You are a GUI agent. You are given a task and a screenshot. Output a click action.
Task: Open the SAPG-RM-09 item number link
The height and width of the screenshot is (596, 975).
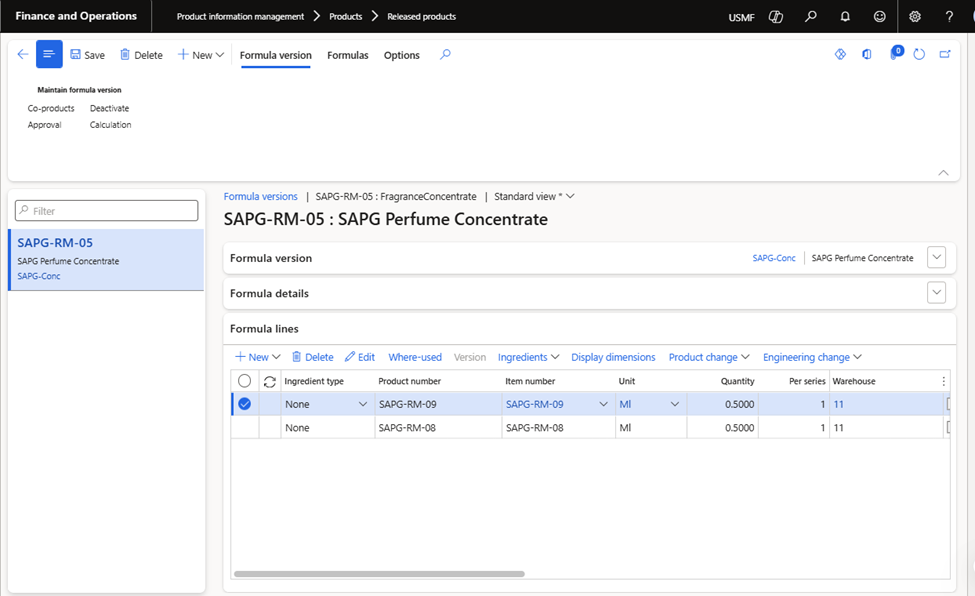click(535, 404)
